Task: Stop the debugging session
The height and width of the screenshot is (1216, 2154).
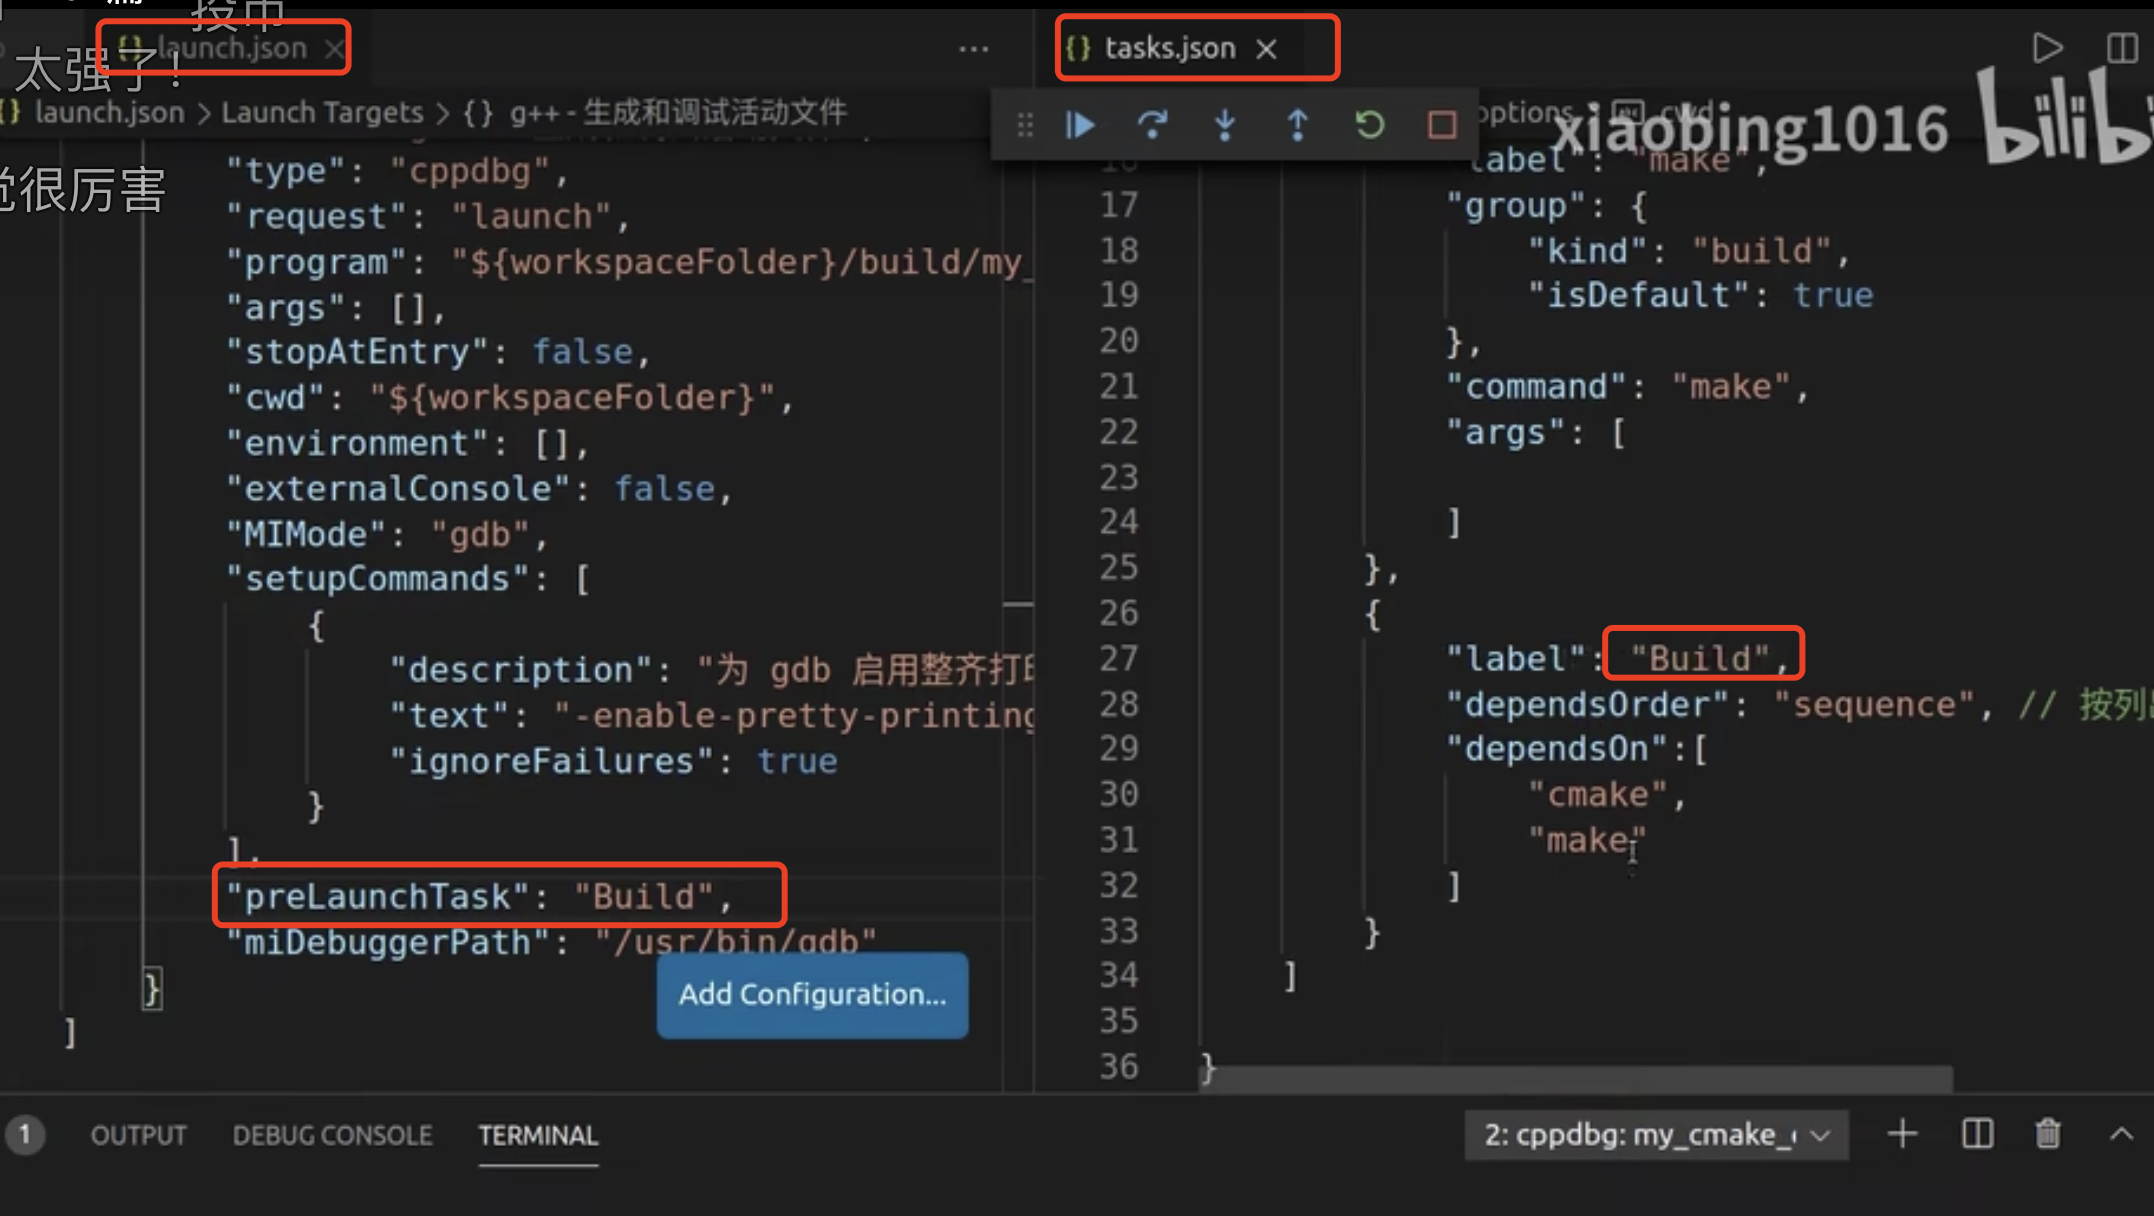Action: 1441,125
